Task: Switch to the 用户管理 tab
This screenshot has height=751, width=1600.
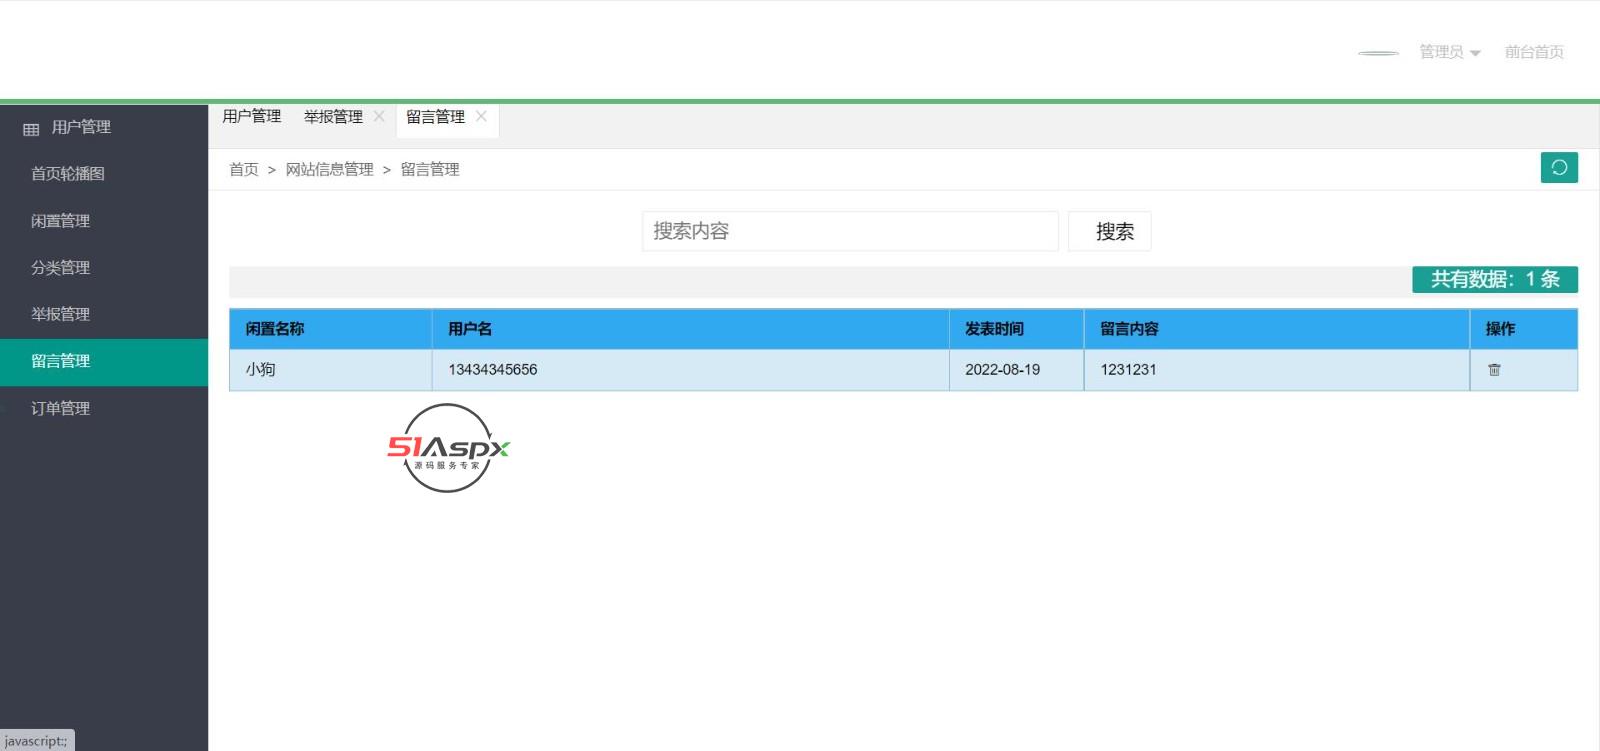Action: tap(252, 116)
